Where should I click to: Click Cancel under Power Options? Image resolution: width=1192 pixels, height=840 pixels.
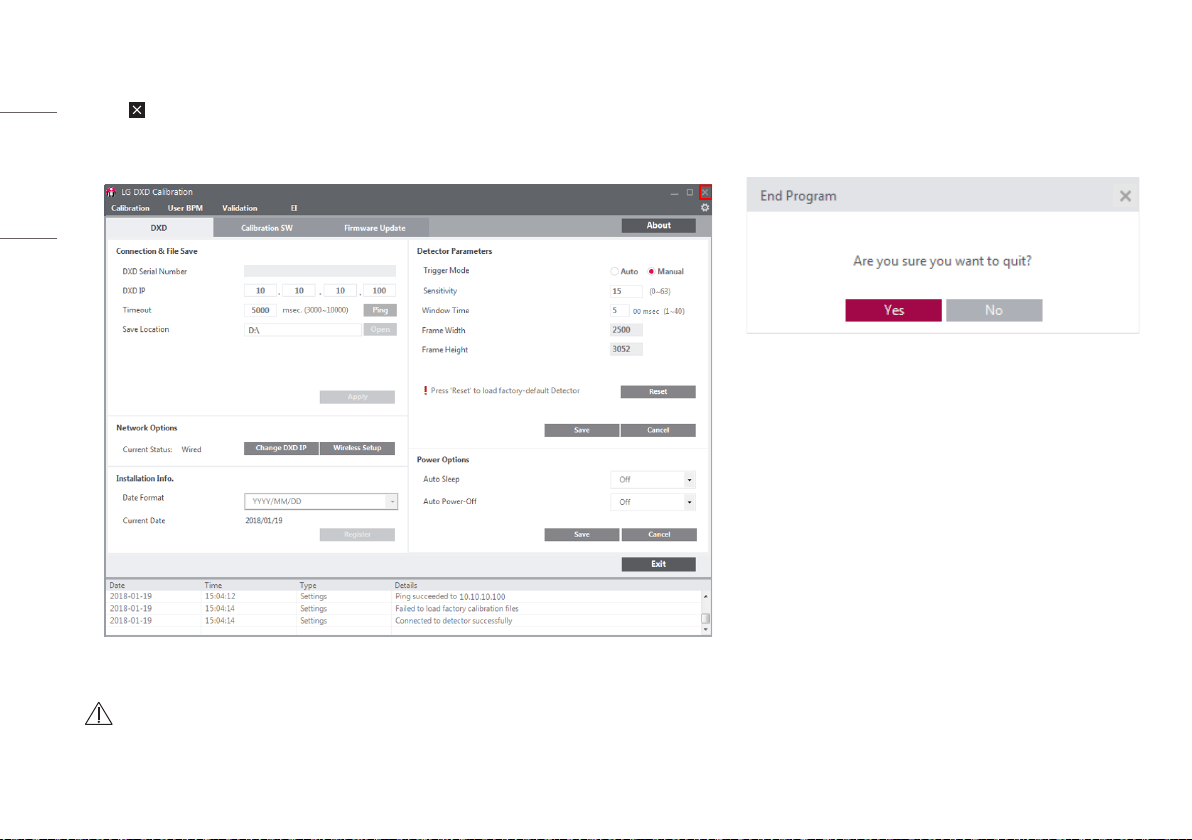point(659,534)
